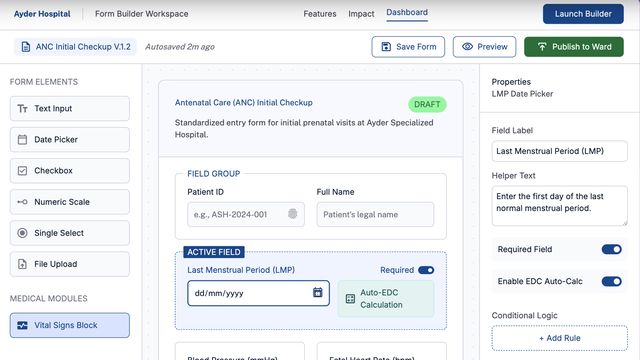Click the Form Builder Workspace text

[142, 14]
